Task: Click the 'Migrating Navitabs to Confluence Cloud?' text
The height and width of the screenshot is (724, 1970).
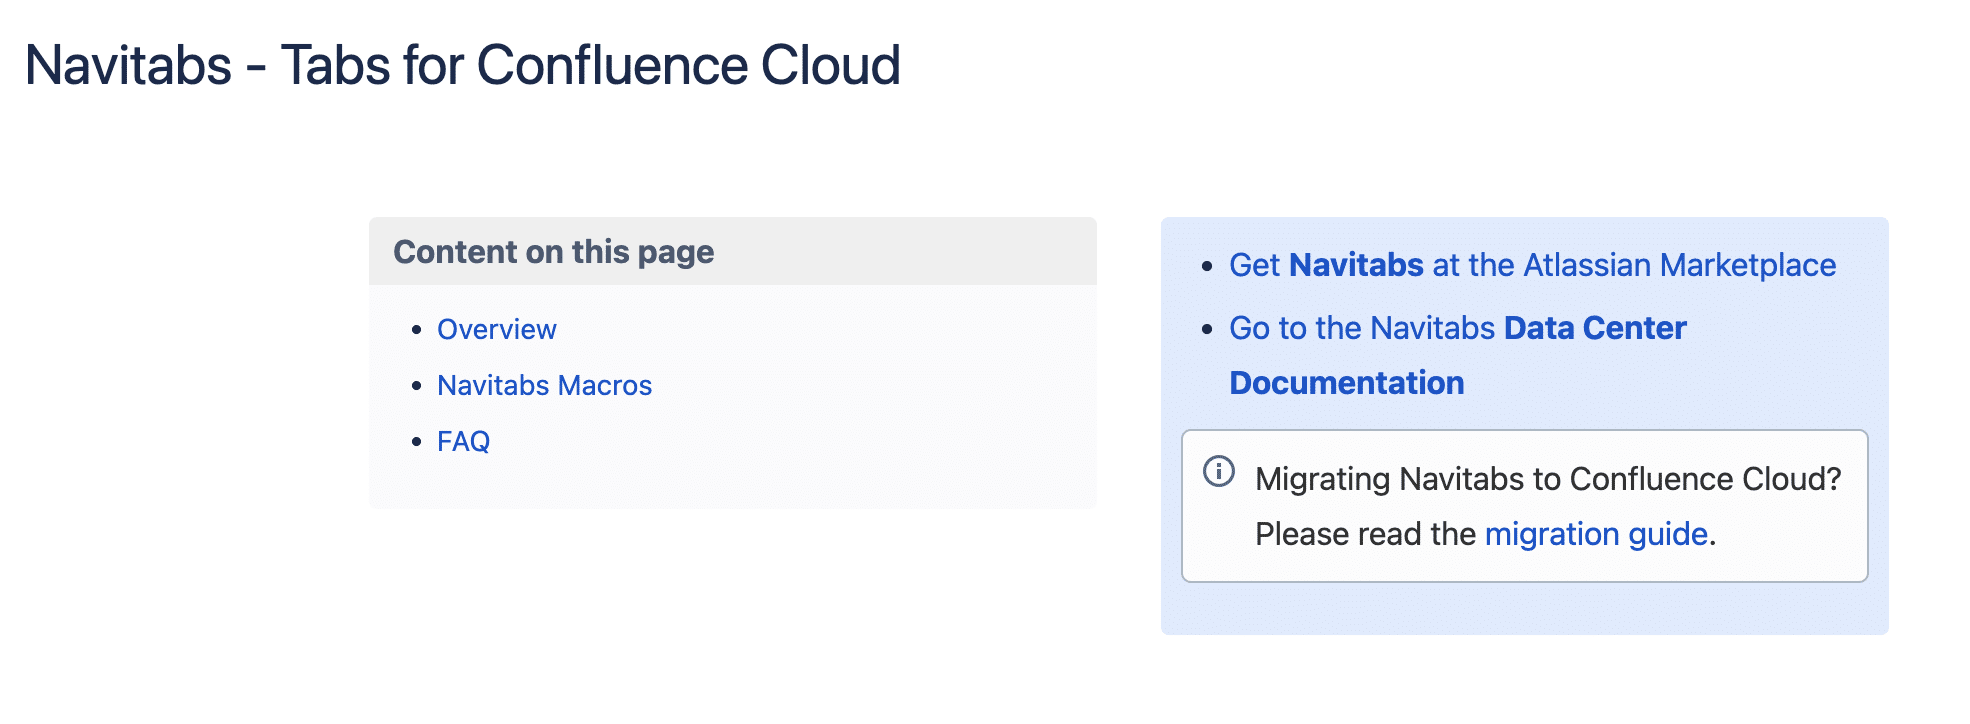Action: [x=1547, y=479]
